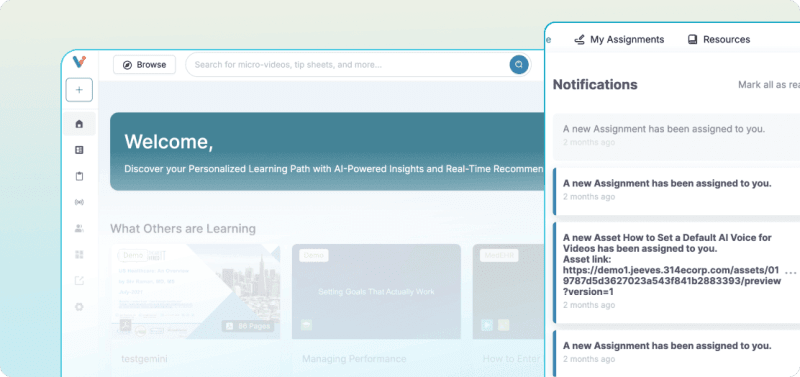Click the 86 Pages badge
Viewport: 800px width, 377px height.
tap(249, 326)
